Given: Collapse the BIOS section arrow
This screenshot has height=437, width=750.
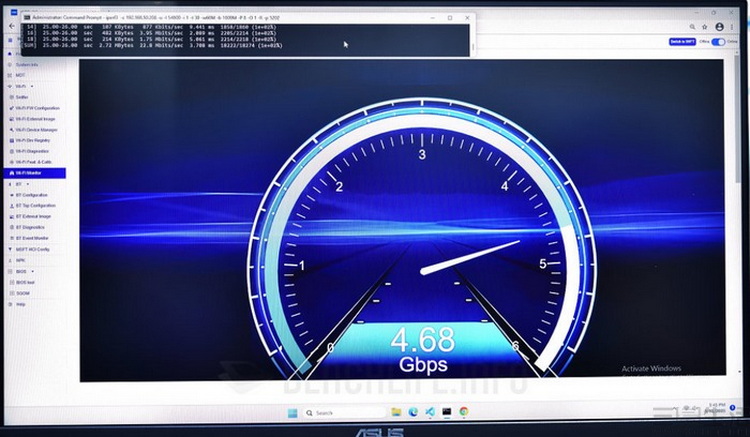Looking at the screenshot, I should (33, 272).
